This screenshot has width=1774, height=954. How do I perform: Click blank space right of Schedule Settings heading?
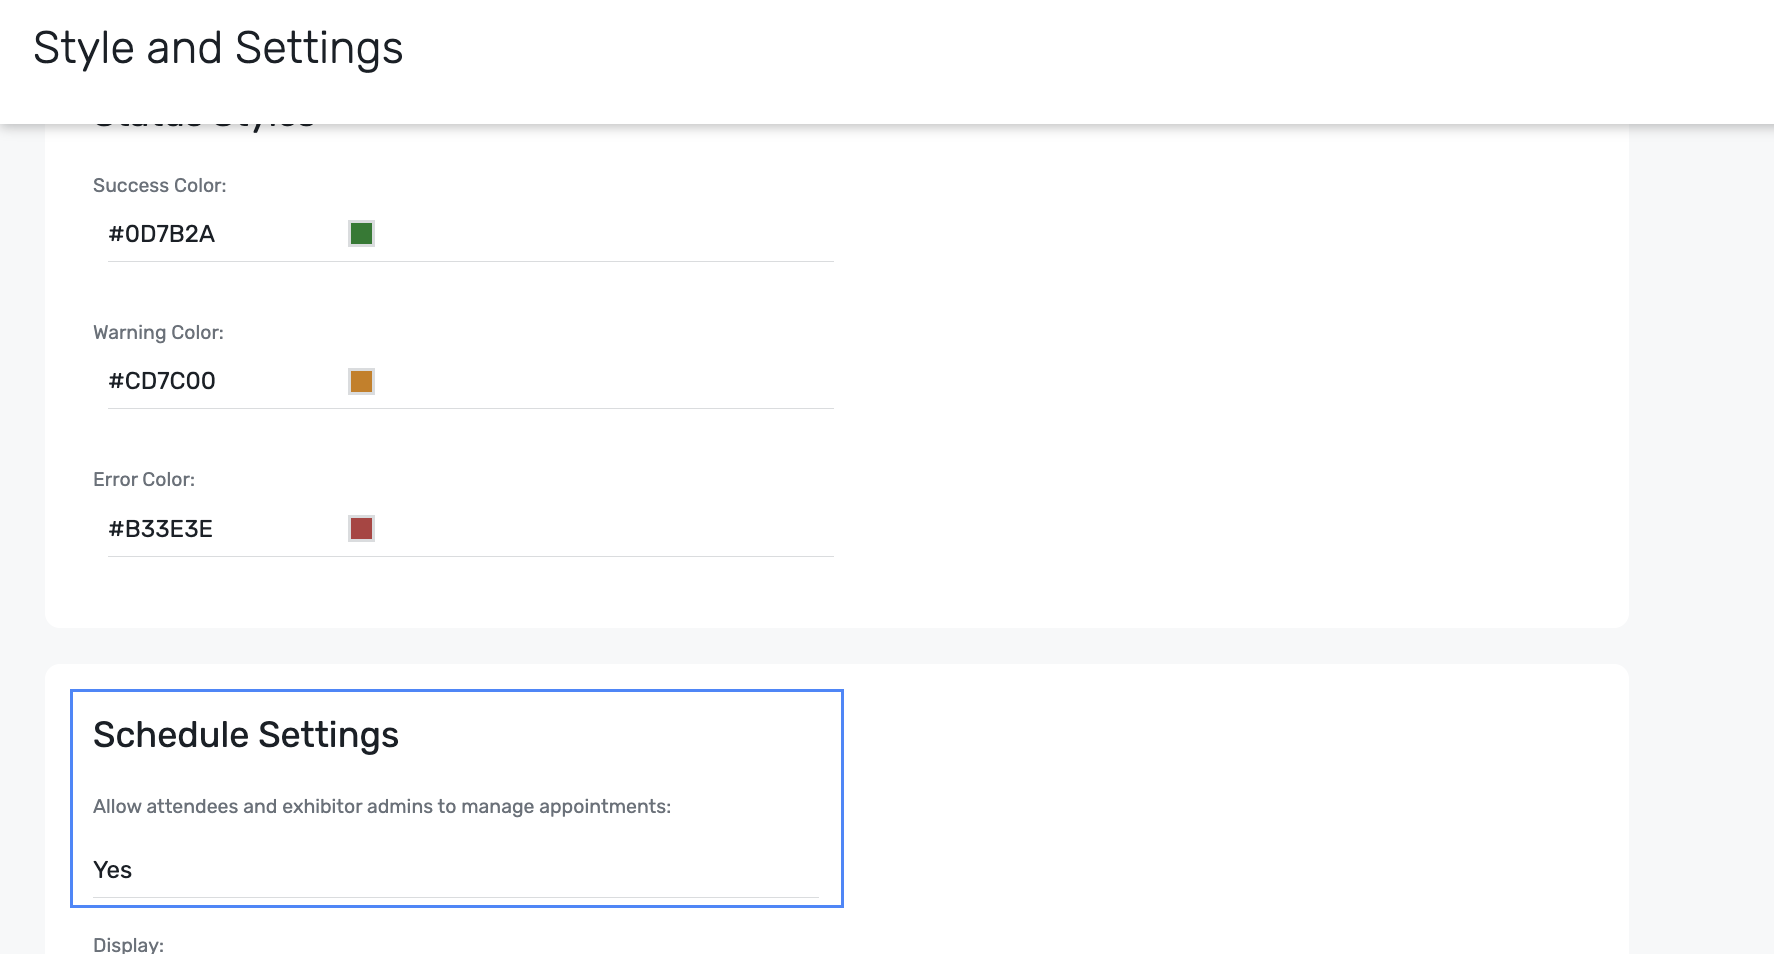620,735
